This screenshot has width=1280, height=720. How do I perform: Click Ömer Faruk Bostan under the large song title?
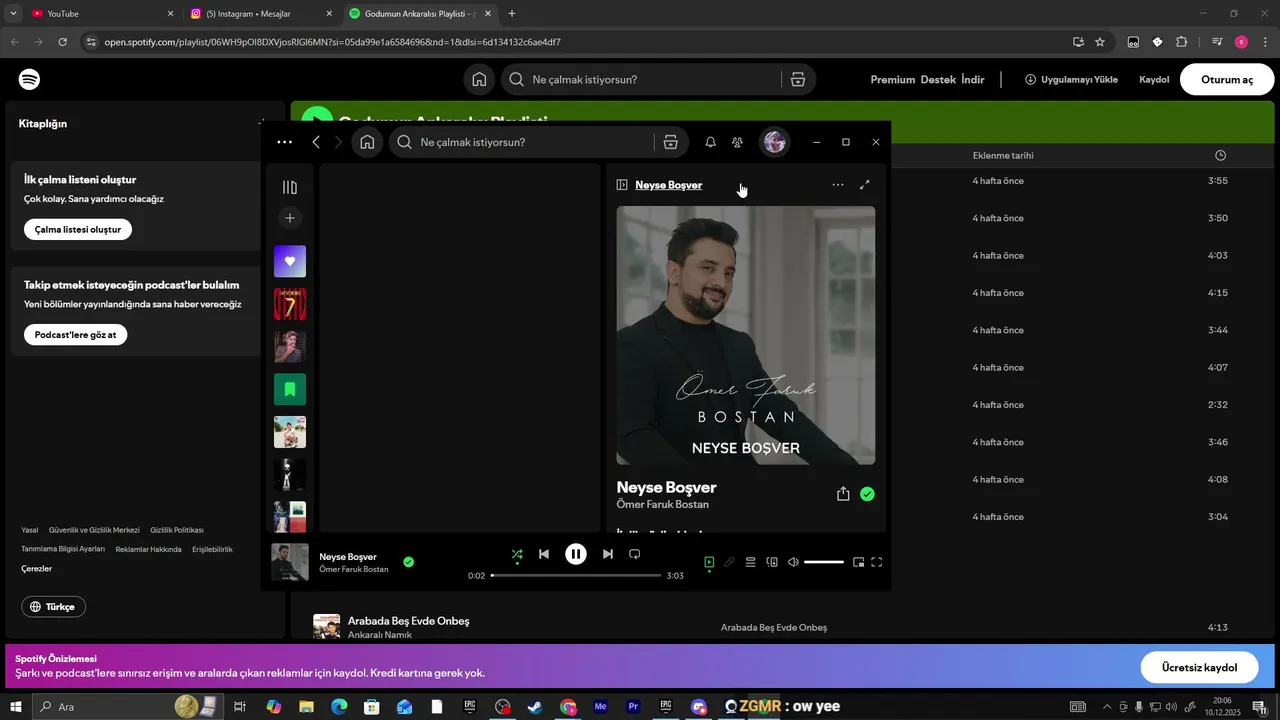(x=663, y=505)
